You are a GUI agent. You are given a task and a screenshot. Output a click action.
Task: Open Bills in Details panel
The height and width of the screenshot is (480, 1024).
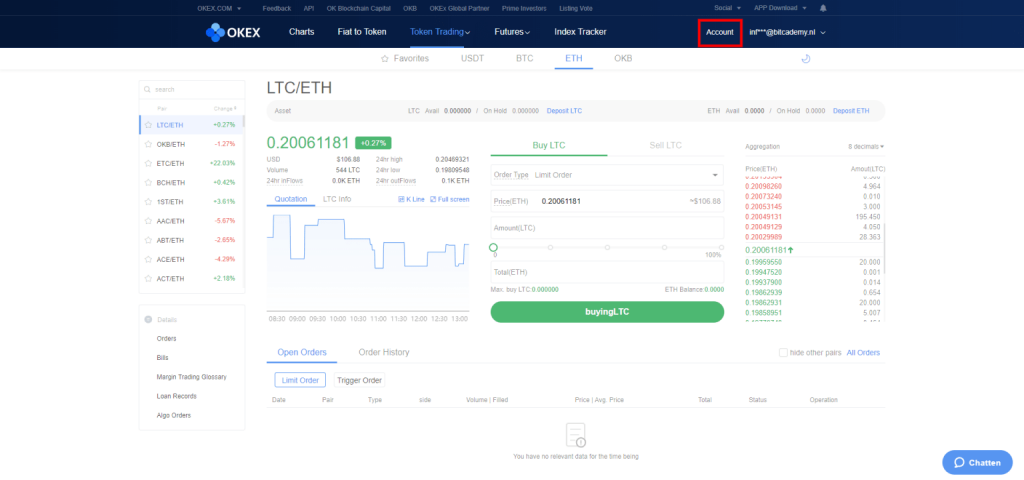(x=163, y=358)
